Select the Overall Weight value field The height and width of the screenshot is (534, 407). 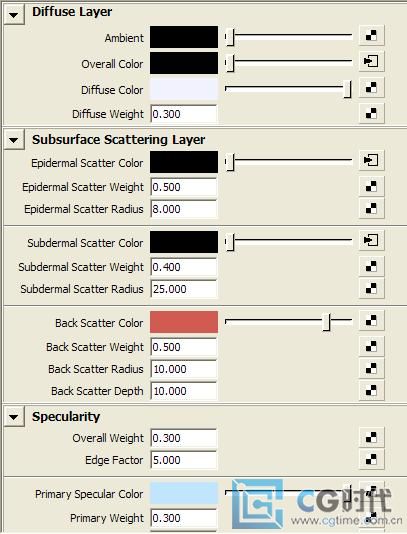pos(184,438)
